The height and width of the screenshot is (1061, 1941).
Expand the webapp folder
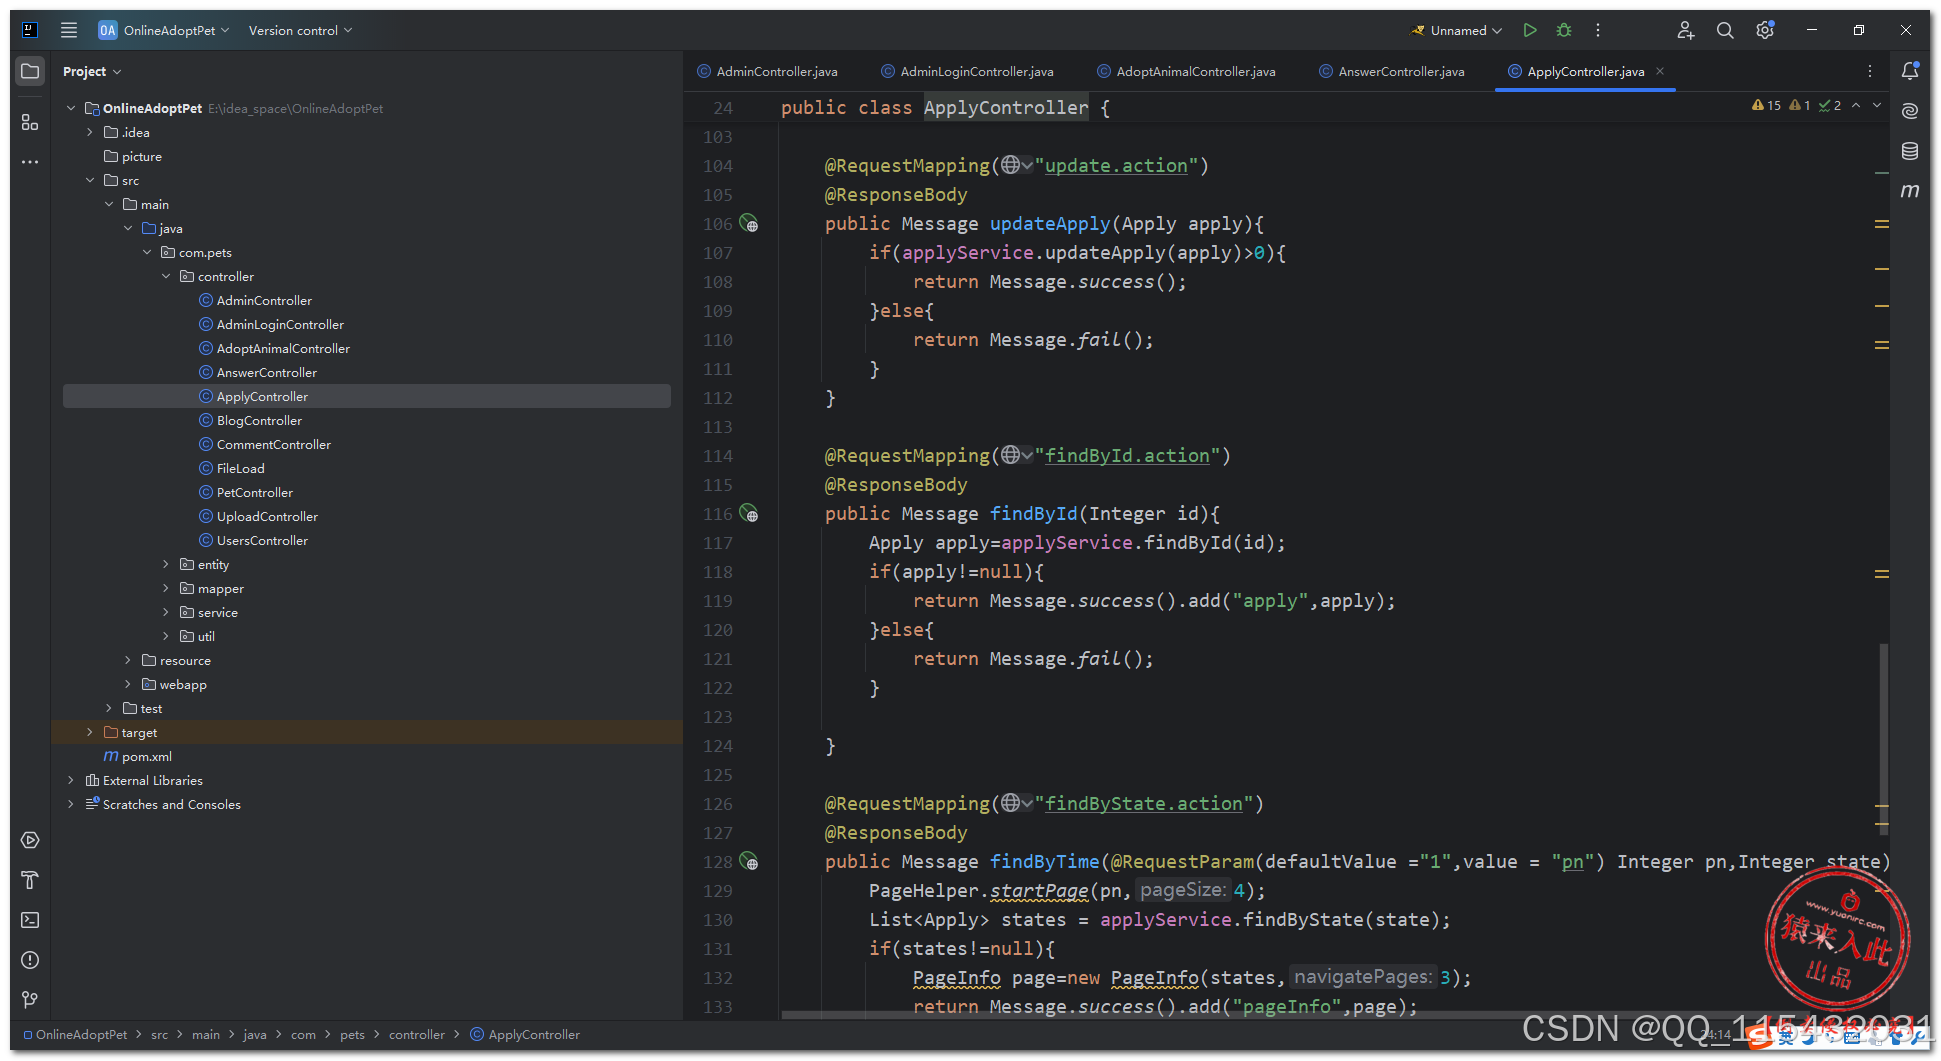pyautogui.click(x=128, y=684)
